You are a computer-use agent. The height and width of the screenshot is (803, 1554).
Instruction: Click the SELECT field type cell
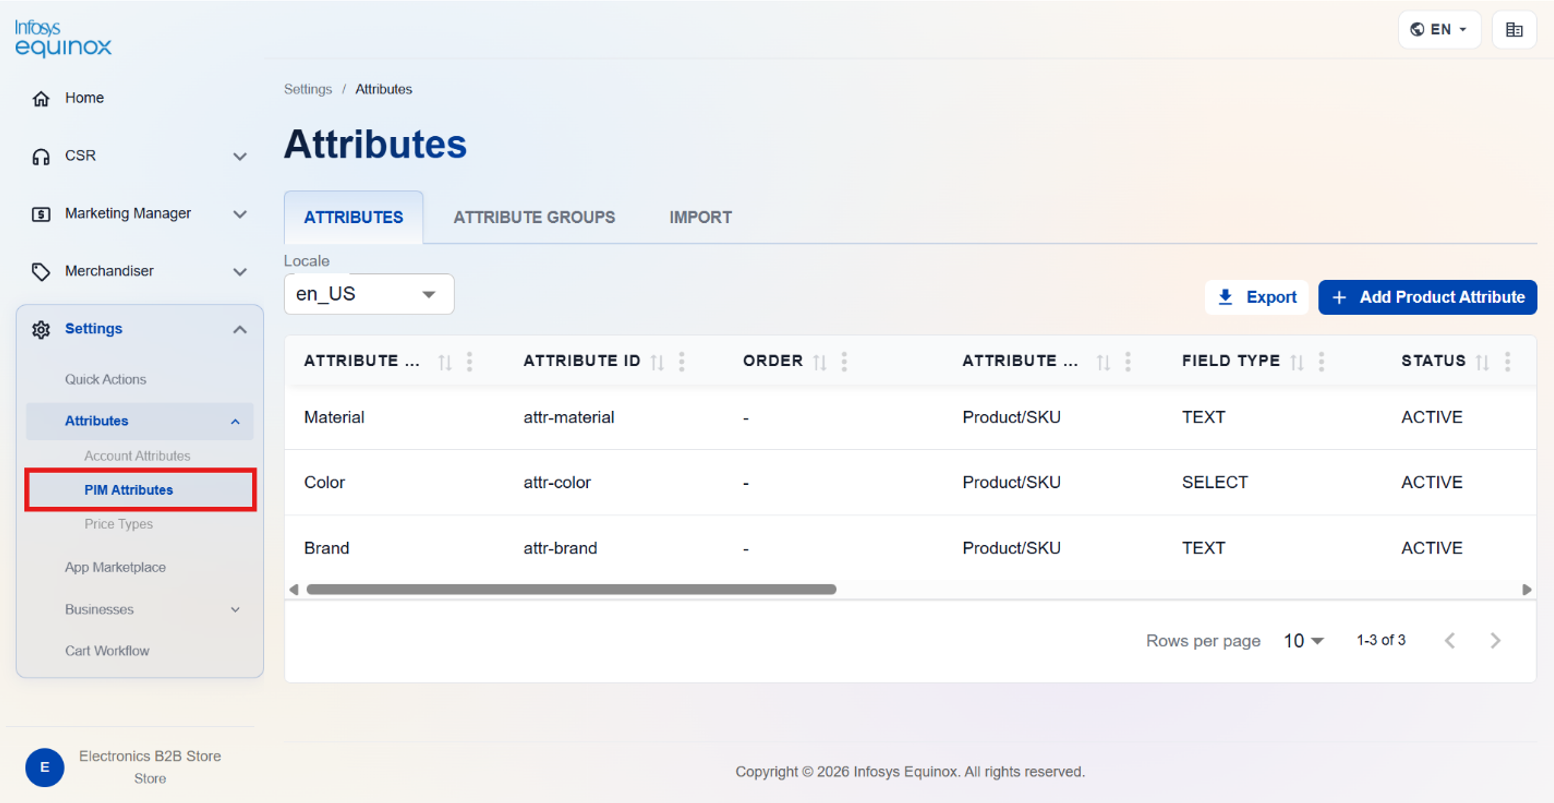1215,482
